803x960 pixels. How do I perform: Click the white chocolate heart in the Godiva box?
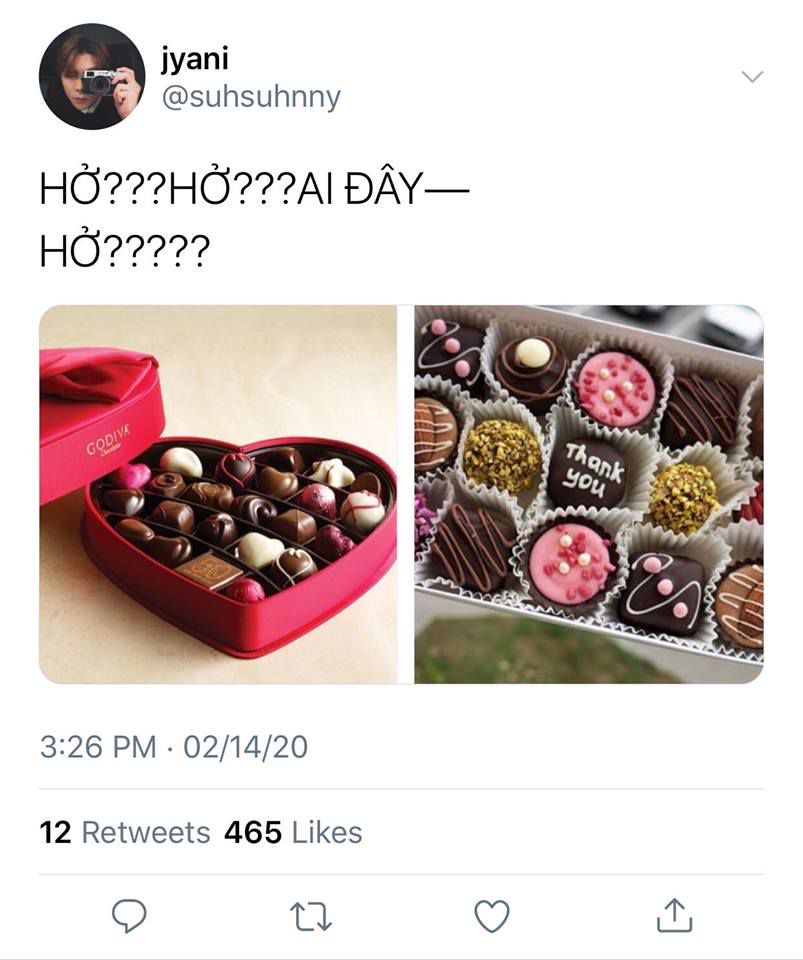pos(257,548)
